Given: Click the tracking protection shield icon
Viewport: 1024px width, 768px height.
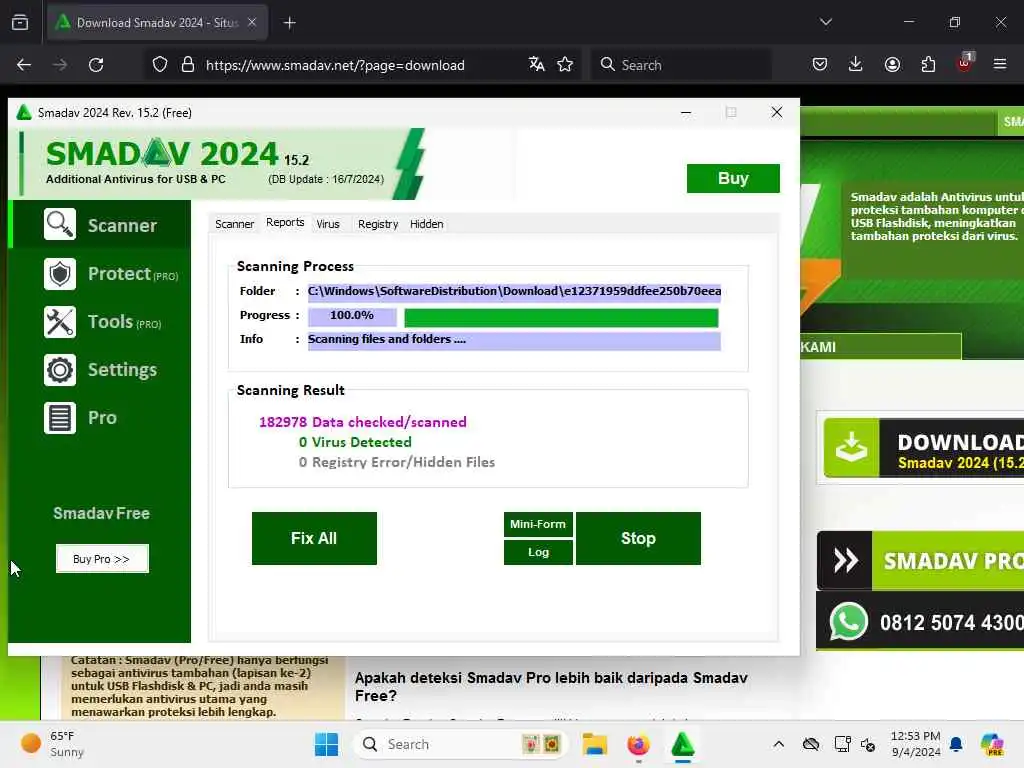Looking at the screenshot, I should (160, 65).
